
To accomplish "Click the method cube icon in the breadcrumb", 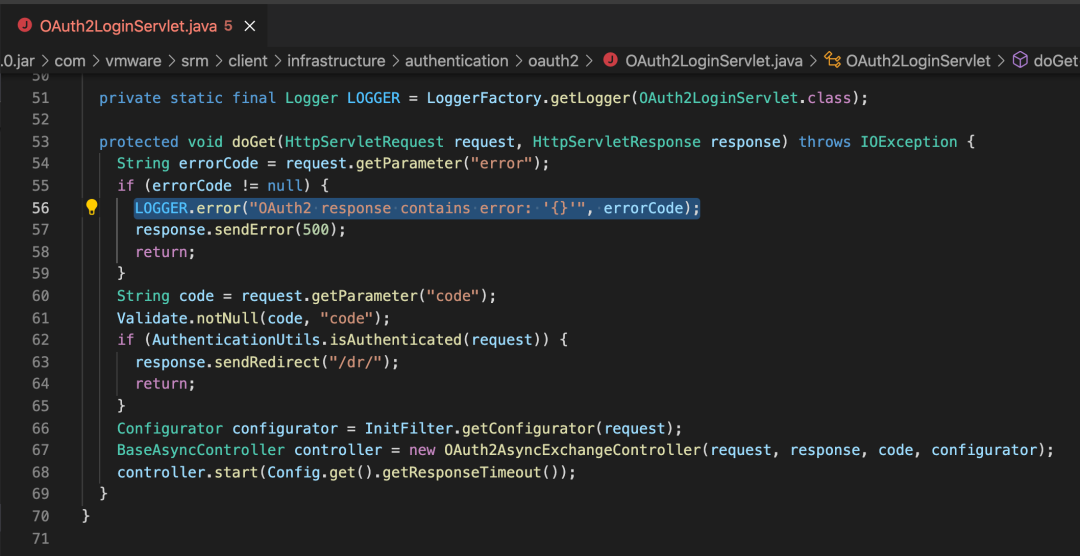I will pyautogui.click(x=1020, y=61).
